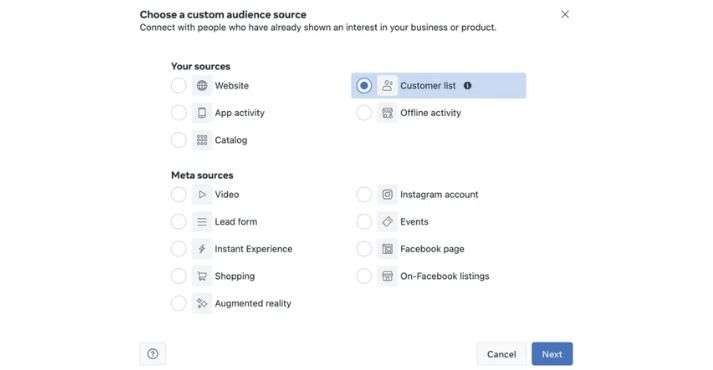Click the 'Your sources' heading
This screenshot has height=370, width=713.
point(201,66)
